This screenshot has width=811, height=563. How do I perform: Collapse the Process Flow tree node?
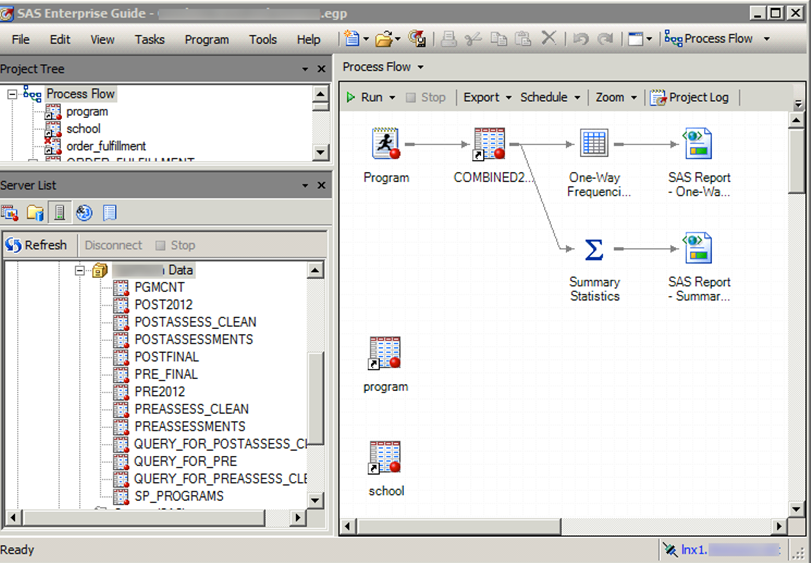click(12, 94)
